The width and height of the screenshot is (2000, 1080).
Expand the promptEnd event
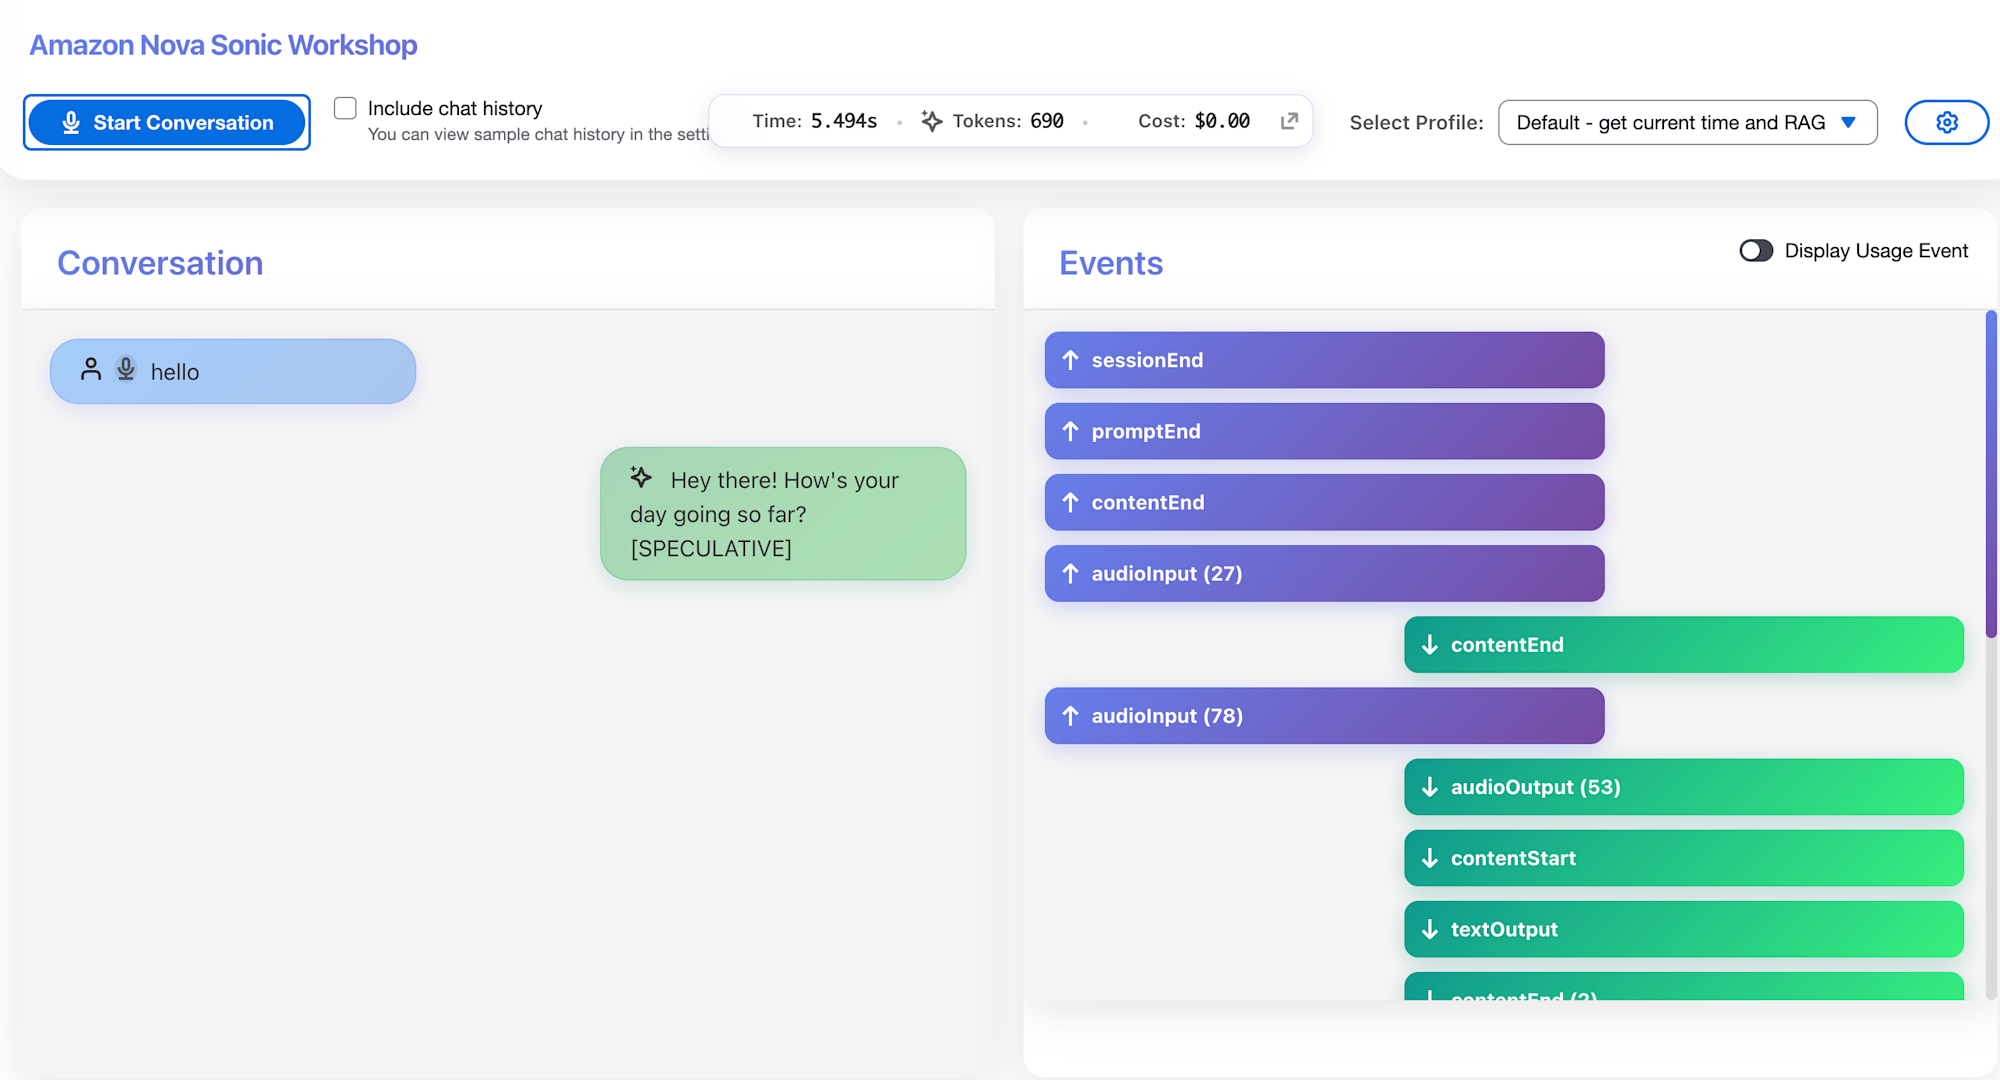[1324, 431]
